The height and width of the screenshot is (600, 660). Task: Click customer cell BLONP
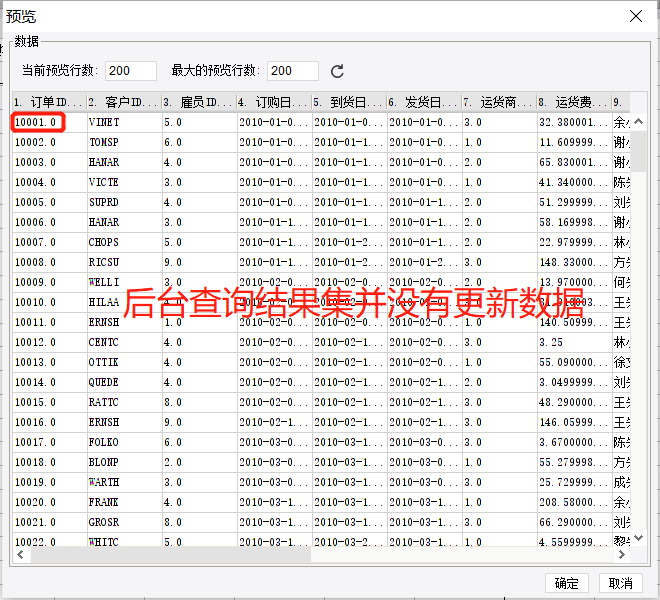point(125,462)
